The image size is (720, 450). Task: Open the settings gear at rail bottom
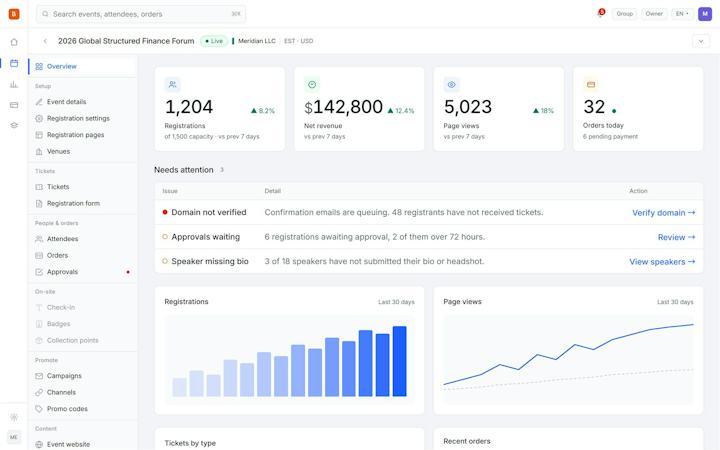14,417
